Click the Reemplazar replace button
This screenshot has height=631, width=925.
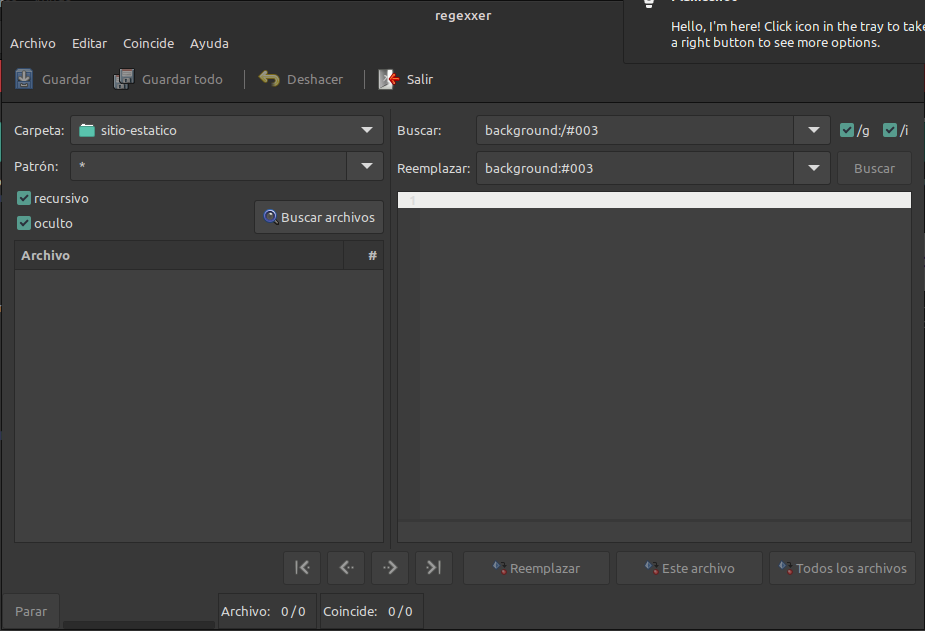536,568
